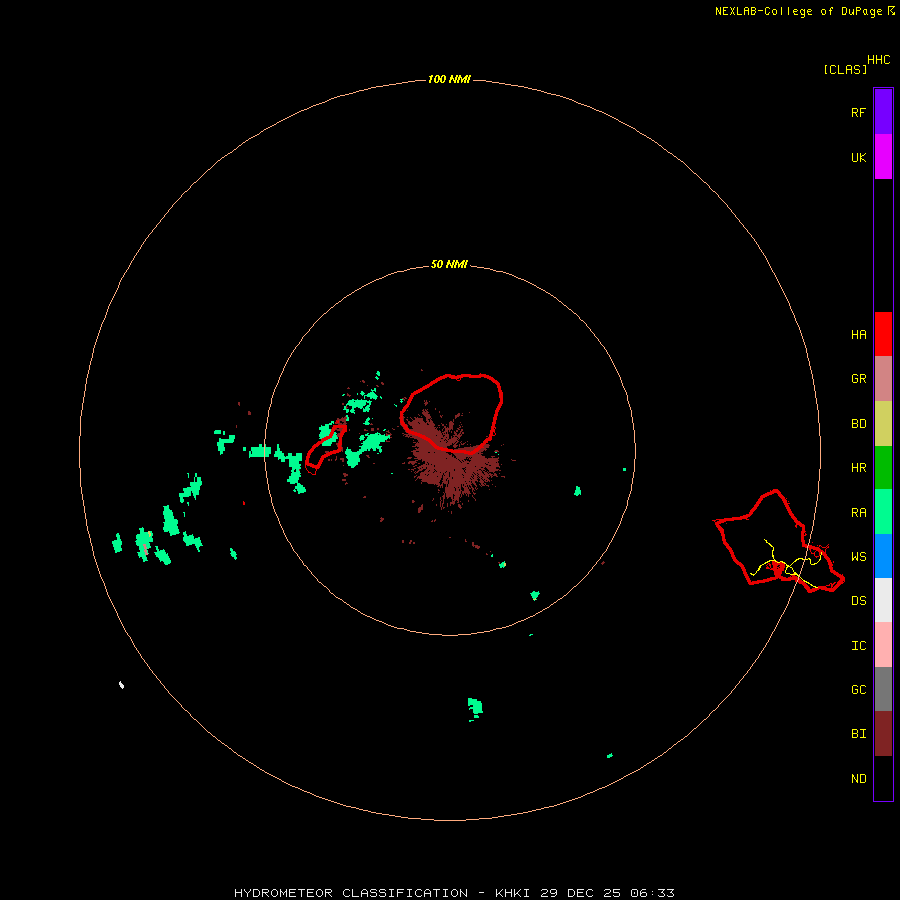Click the BI legend label
900x900 pixels.
click(x=858, y=734)
